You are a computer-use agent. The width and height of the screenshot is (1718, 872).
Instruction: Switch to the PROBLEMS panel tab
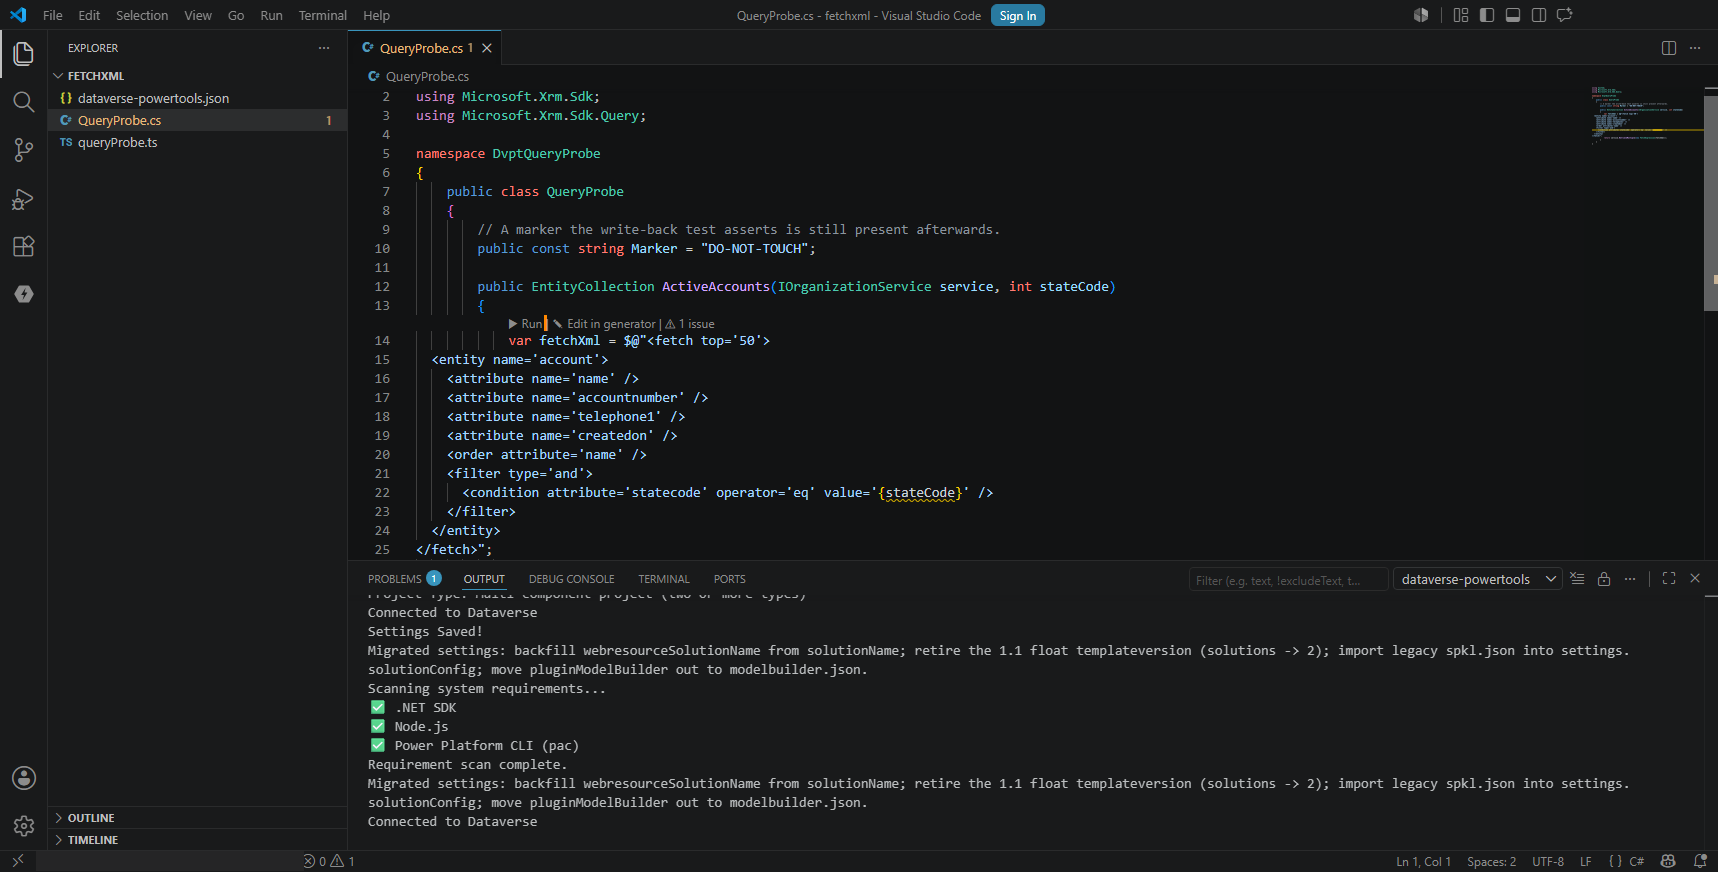[x=404, y=579]
